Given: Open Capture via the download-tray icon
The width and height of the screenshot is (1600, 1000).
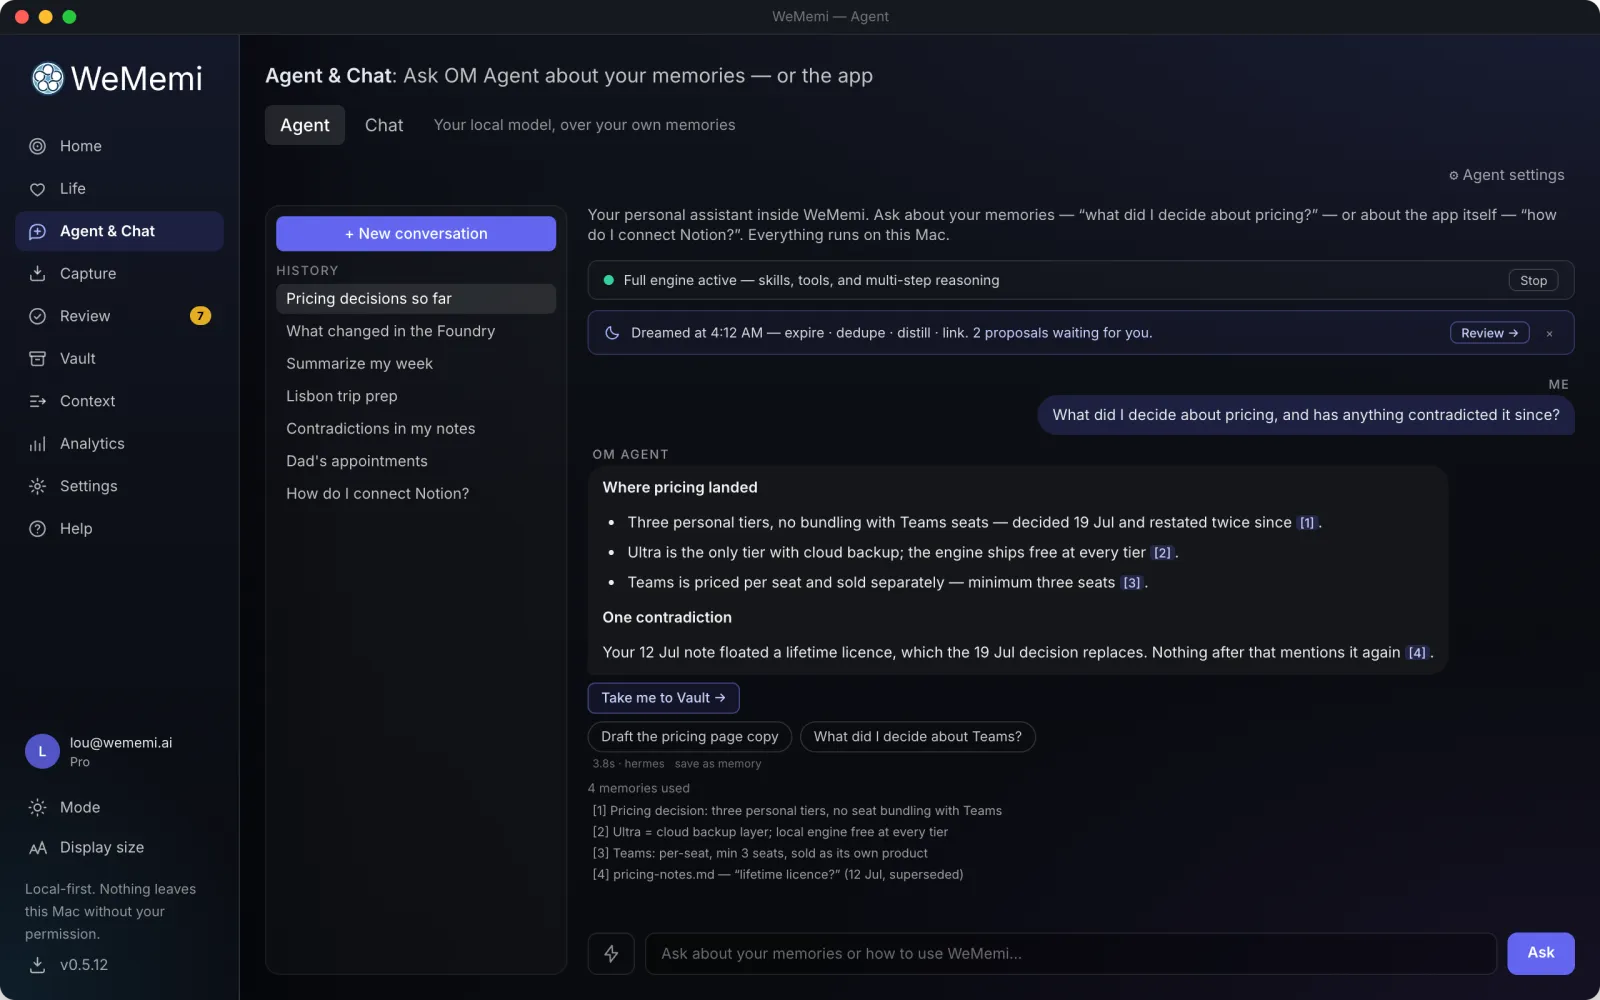Looking at the screenshot, I should (x=37, y=274).
